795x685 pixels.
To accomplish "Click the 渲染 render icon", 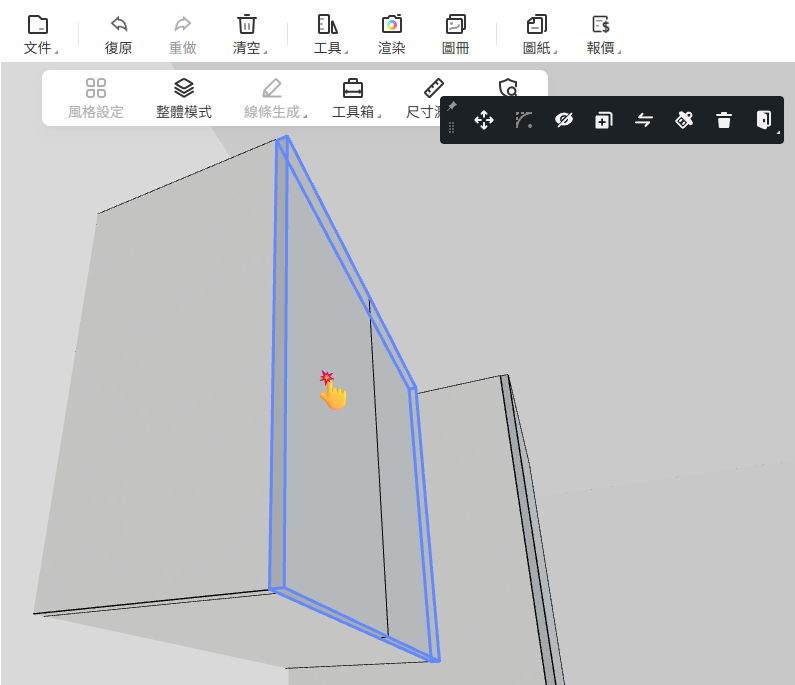I will click(x=391, y=34).
